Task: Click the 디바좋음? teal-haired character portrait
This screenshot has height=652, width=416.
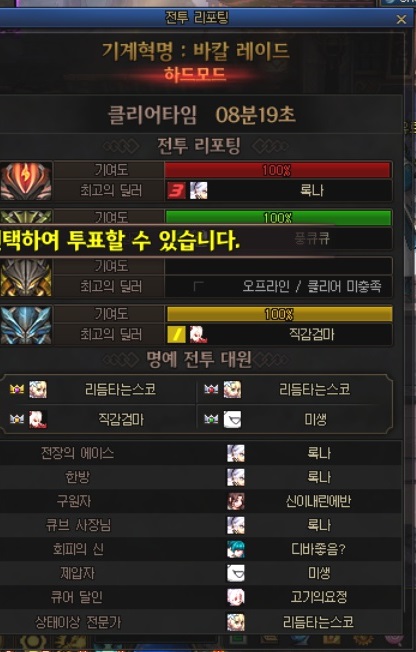Action: click(x=236, y=549)
